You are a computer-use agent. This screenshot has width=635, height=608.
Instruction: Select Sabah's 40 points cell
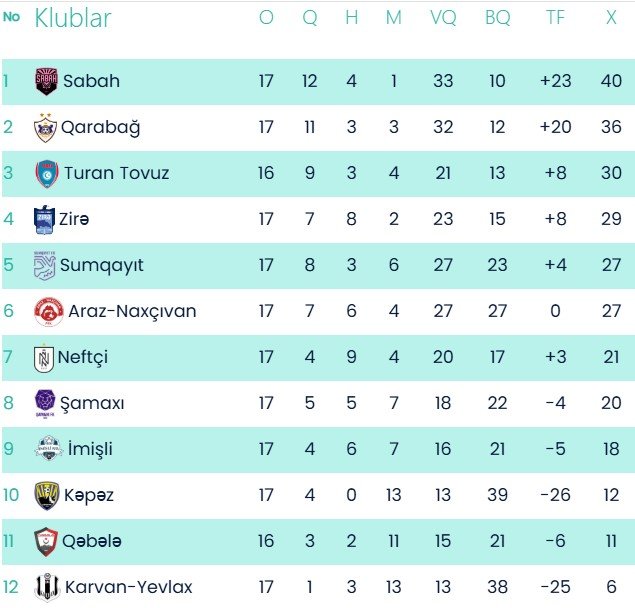pos(610,81)
